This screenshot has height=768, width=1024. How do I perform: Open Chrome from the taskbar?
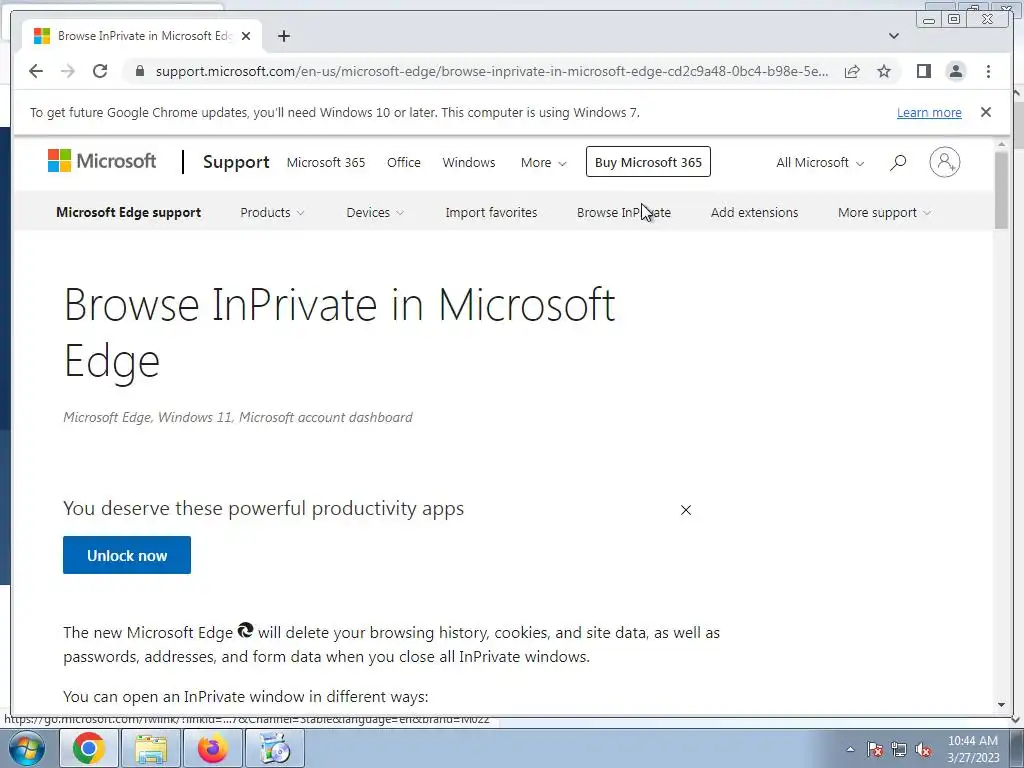89,748
